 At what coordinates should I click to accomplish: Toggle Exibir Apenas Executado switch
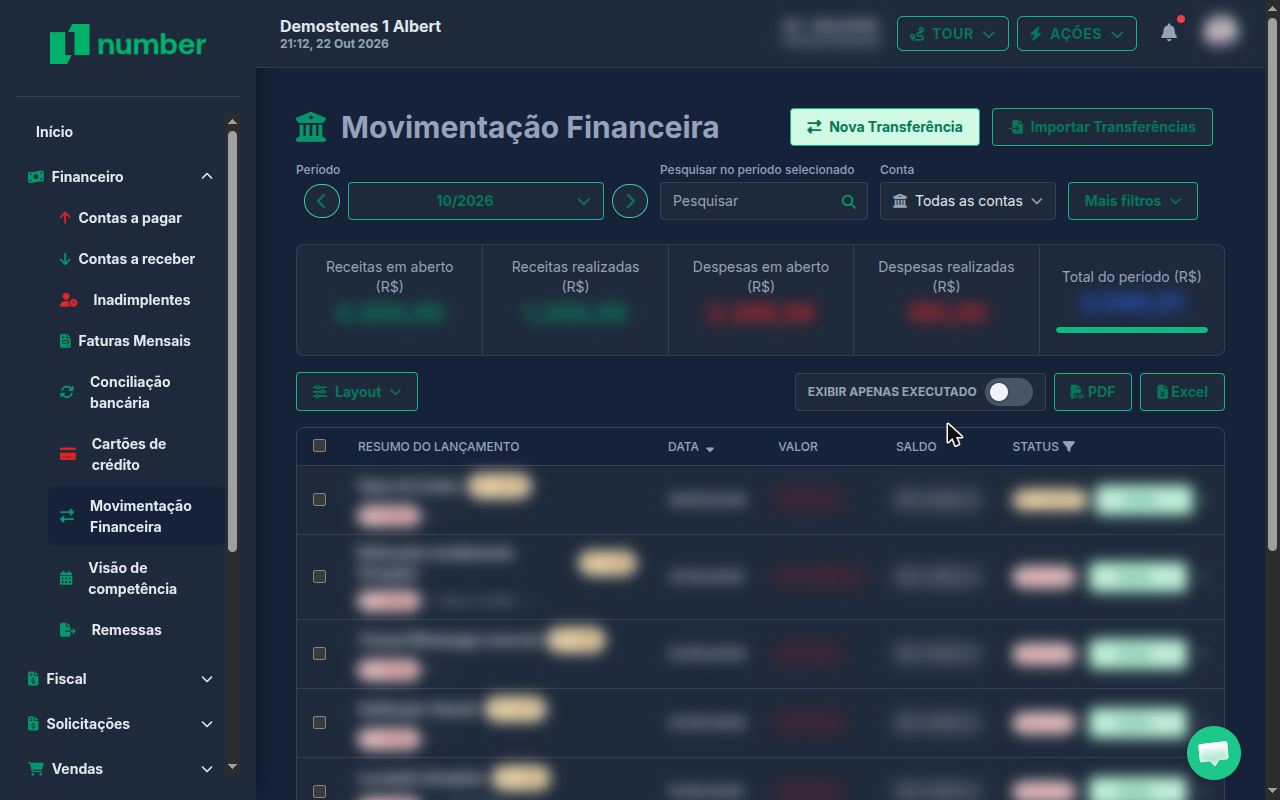(x=1008, y=392)
